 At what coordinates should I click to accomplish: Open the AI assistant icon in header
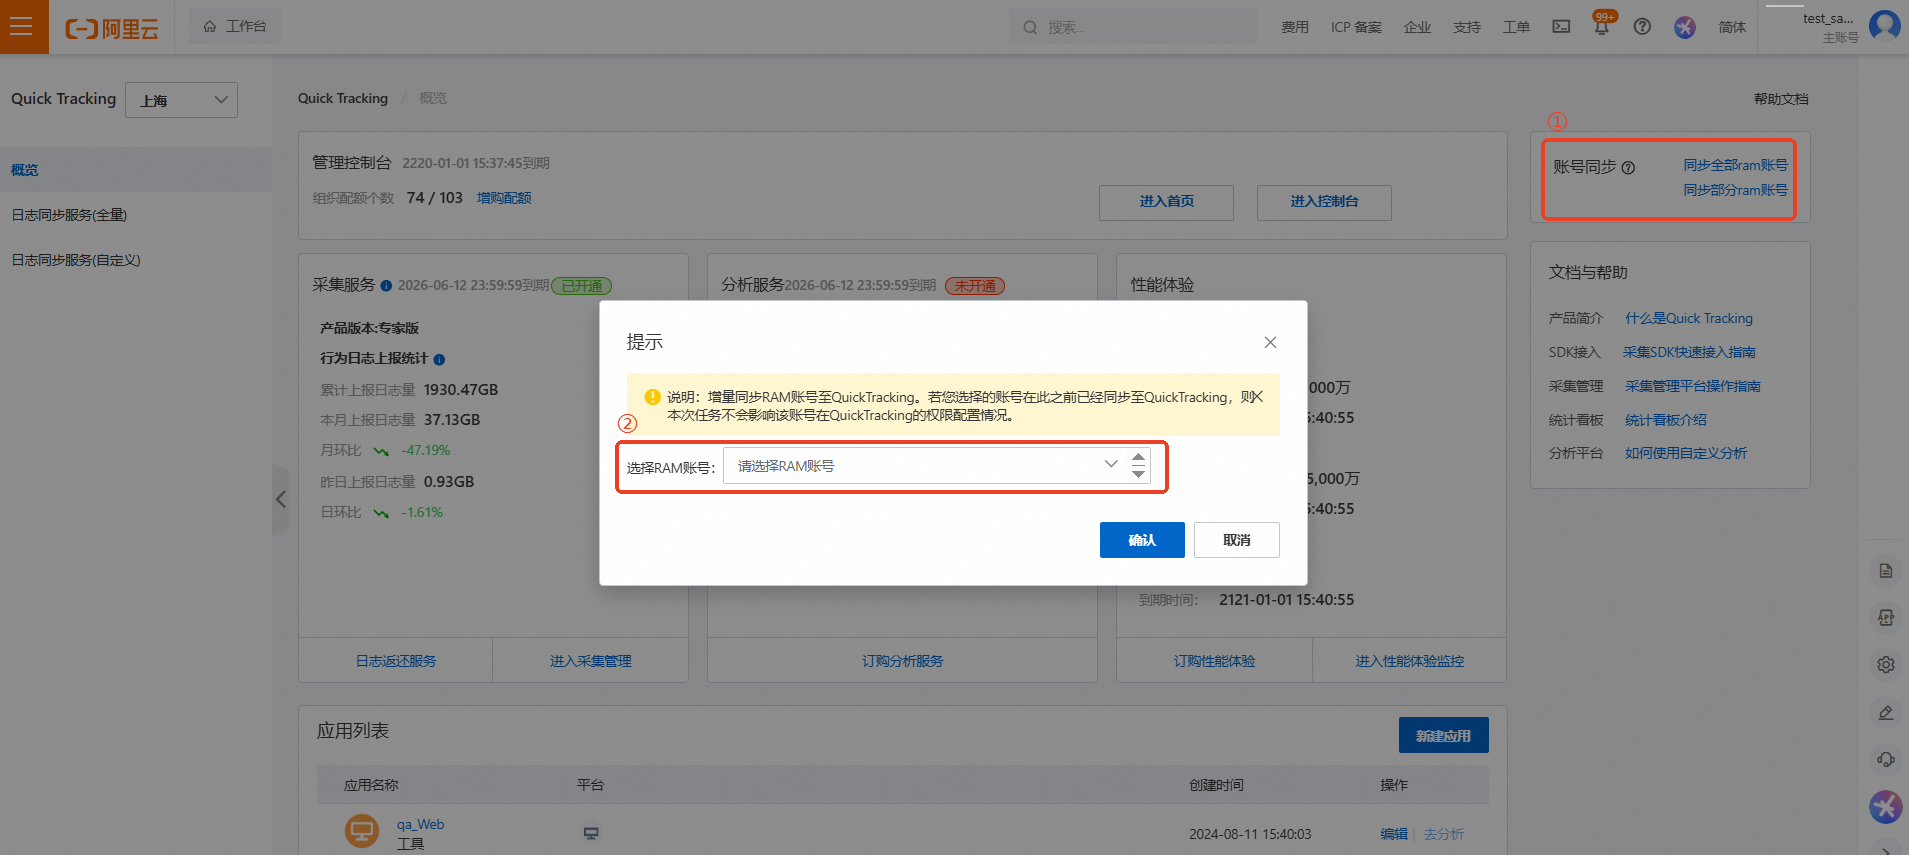point(1685,27)
